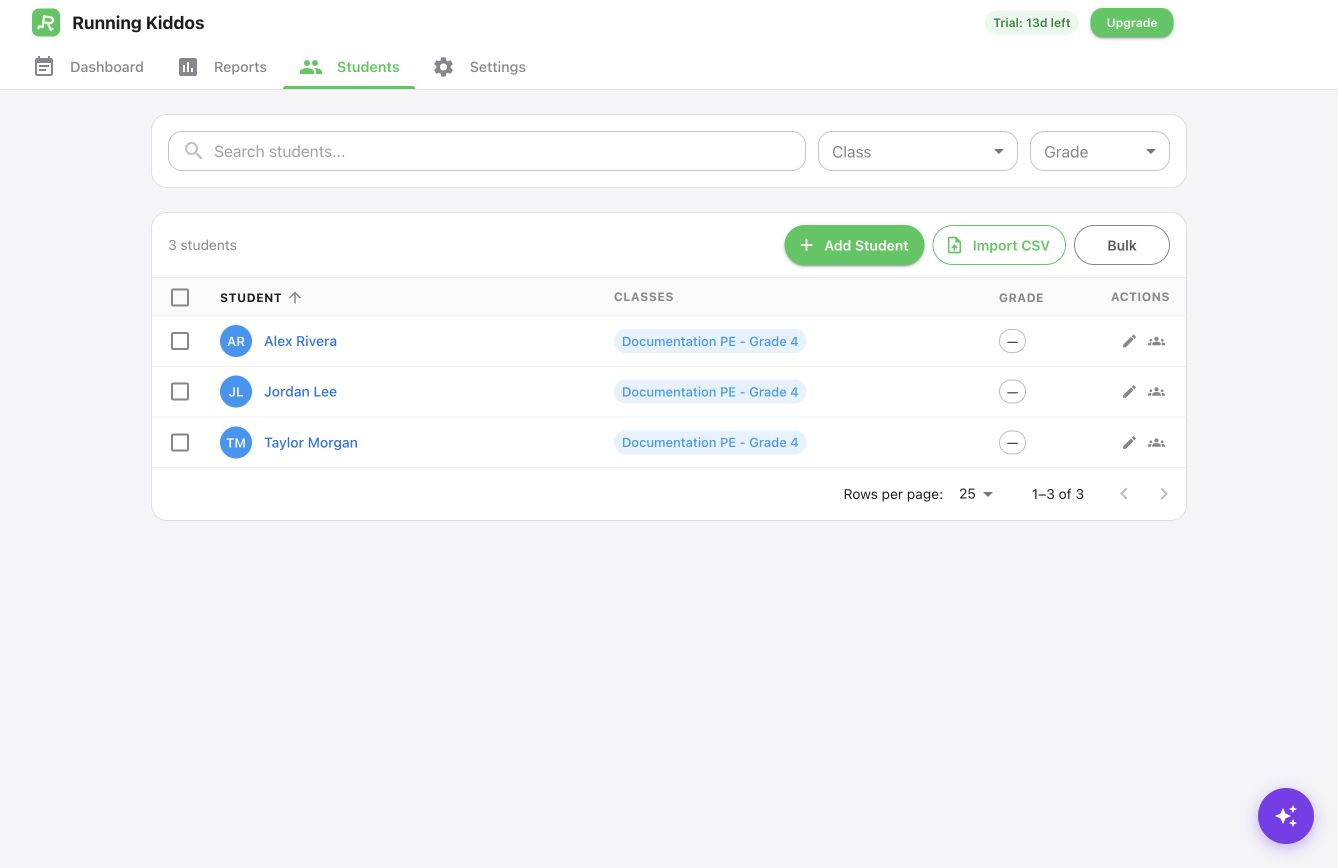The height and width of the screenshot is (868, 1338).
Task: Click the AR avatar for Alex Rivera
Action: pyautogui.click(x=236, y=341)
